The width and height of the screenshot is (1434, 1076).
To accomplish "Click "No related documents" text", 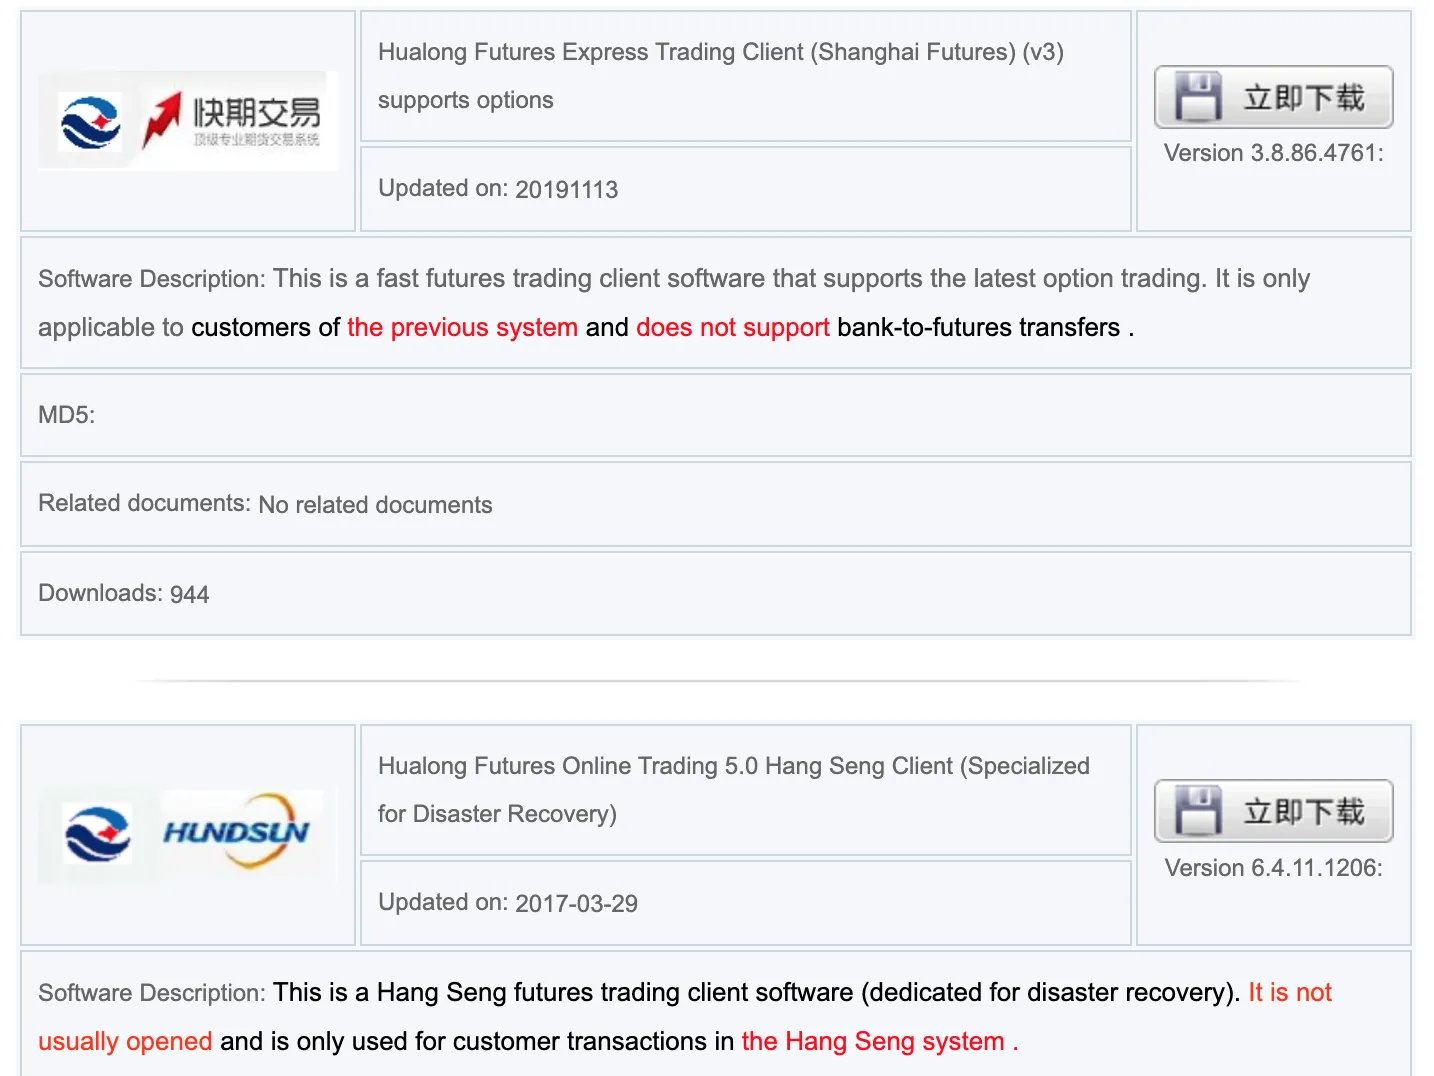I will click(376, 505).
